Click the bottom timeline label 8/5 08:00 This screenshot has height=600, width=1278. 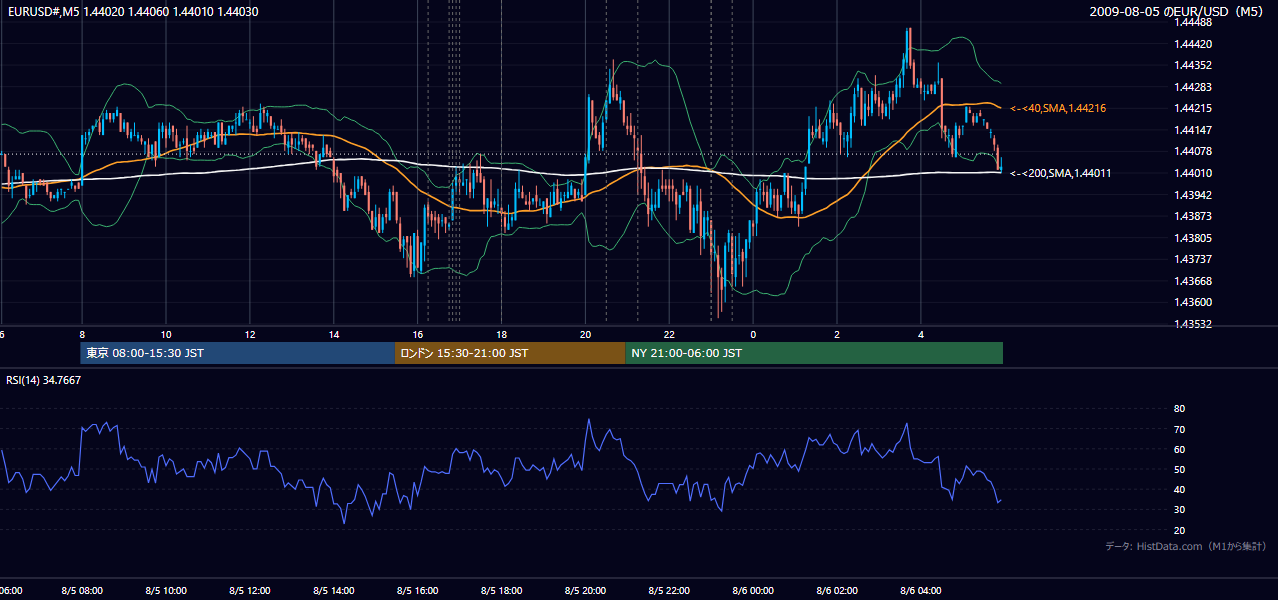coord(82,591)
